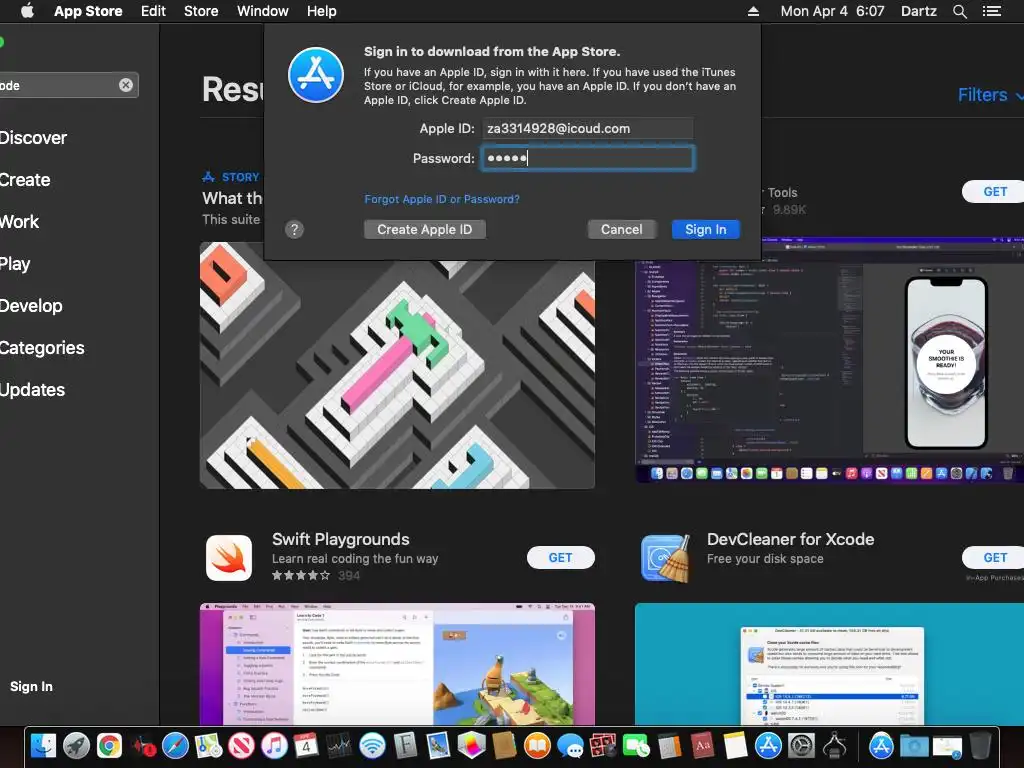Click Create Apple ID button

point(424,229)
